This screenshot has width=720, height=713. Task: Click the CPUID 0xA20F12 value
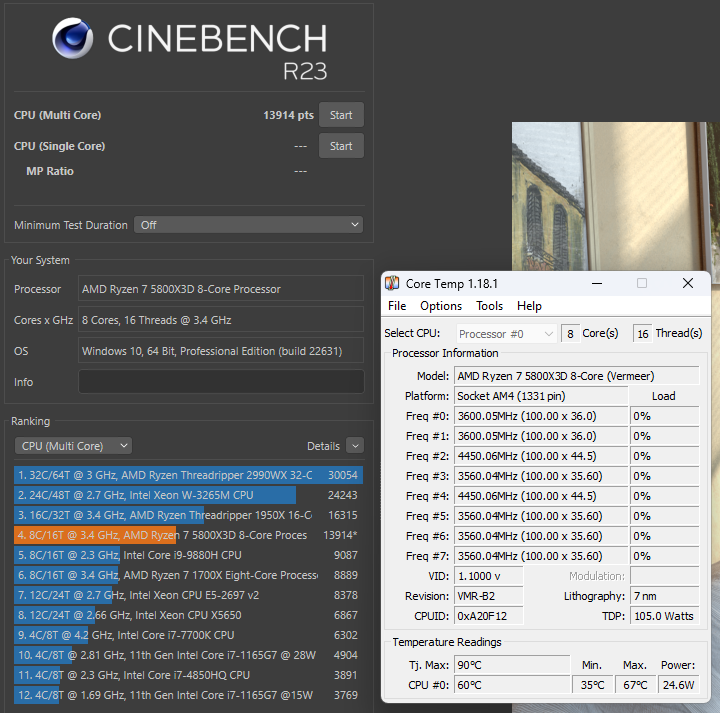[489, 616]
